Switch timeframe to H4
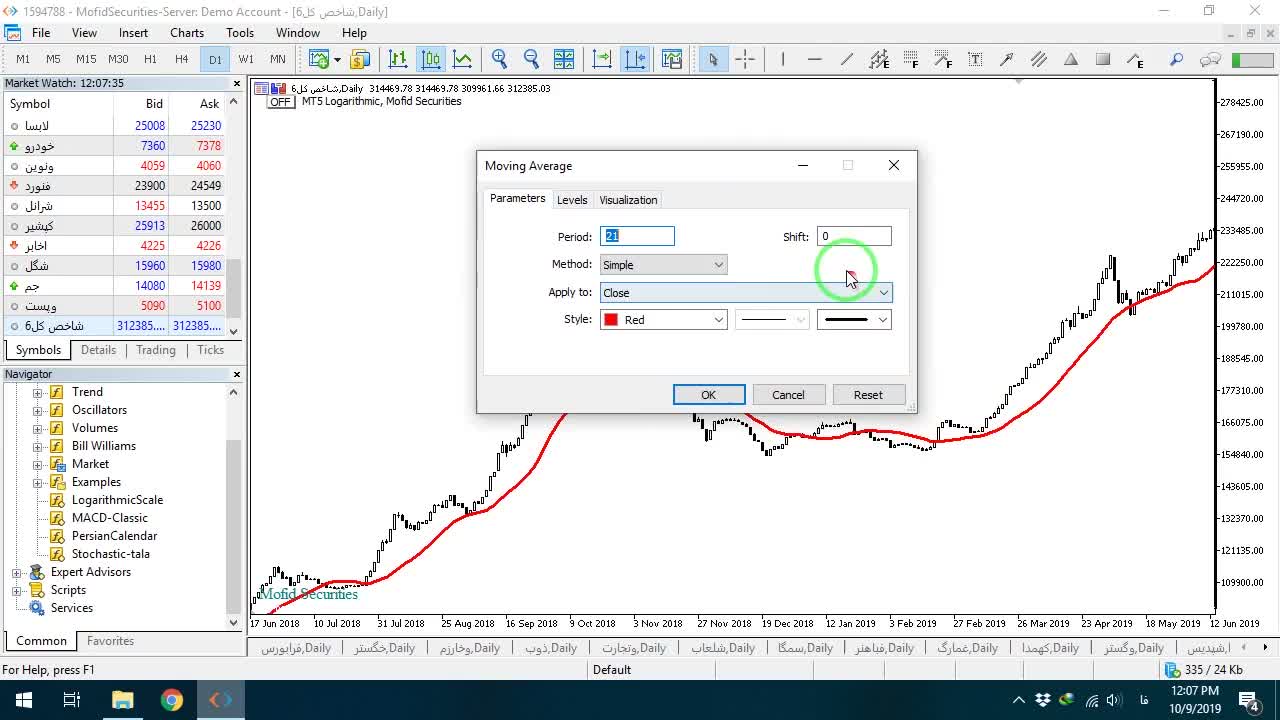 [x=181, y=59]
